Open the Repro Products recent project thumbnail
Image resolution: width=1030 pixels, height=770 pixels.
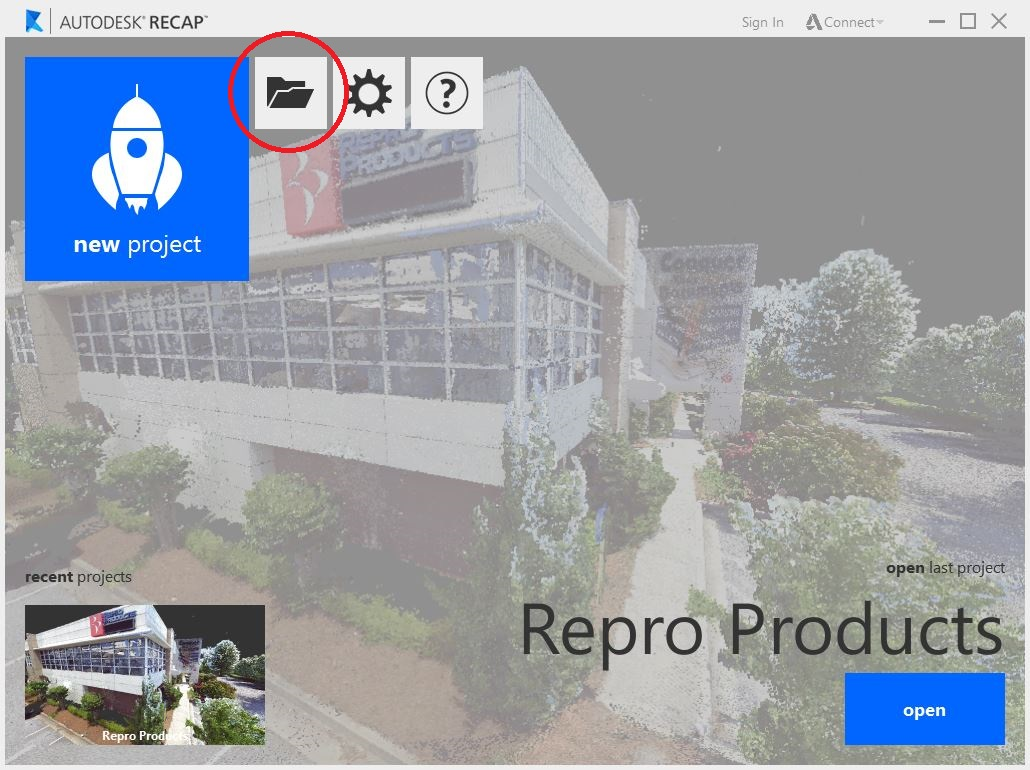pyautogui.click(x=145, y=675)
